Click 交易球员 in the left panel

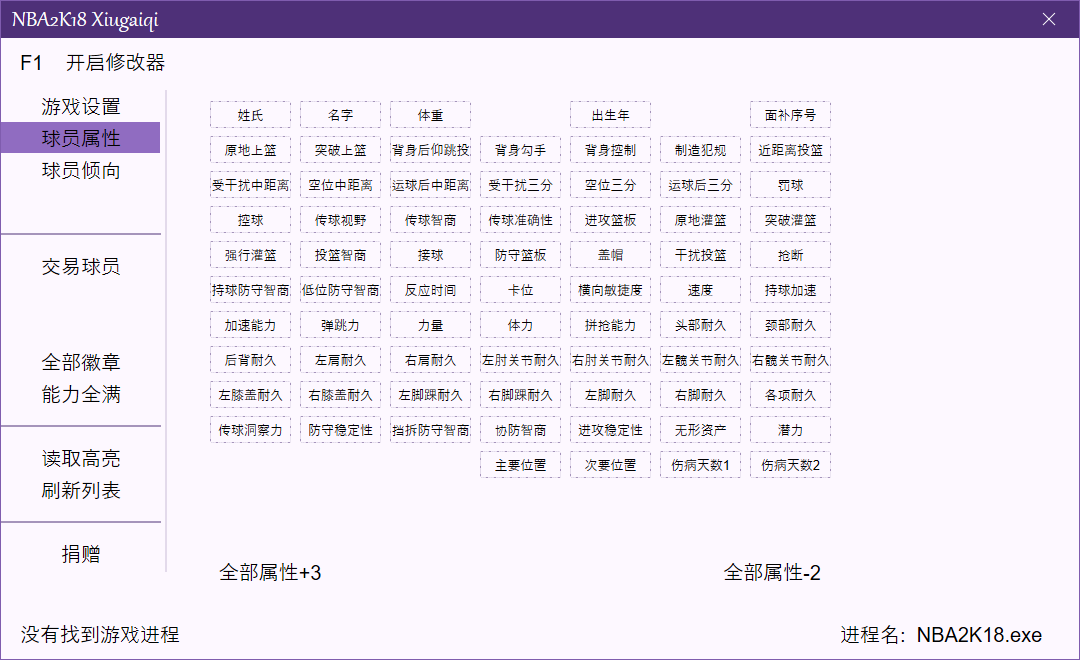coord(80,267)
